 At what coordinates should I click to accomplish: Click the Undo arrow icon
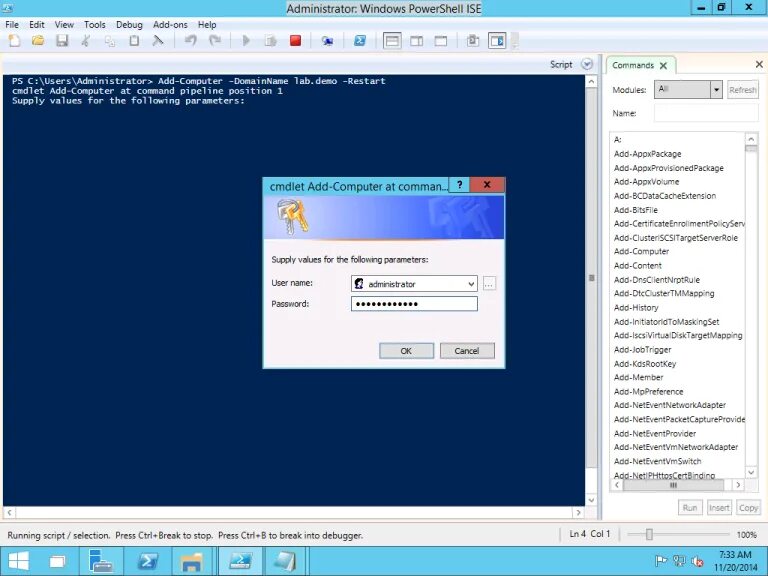click(x=191, y=41)
